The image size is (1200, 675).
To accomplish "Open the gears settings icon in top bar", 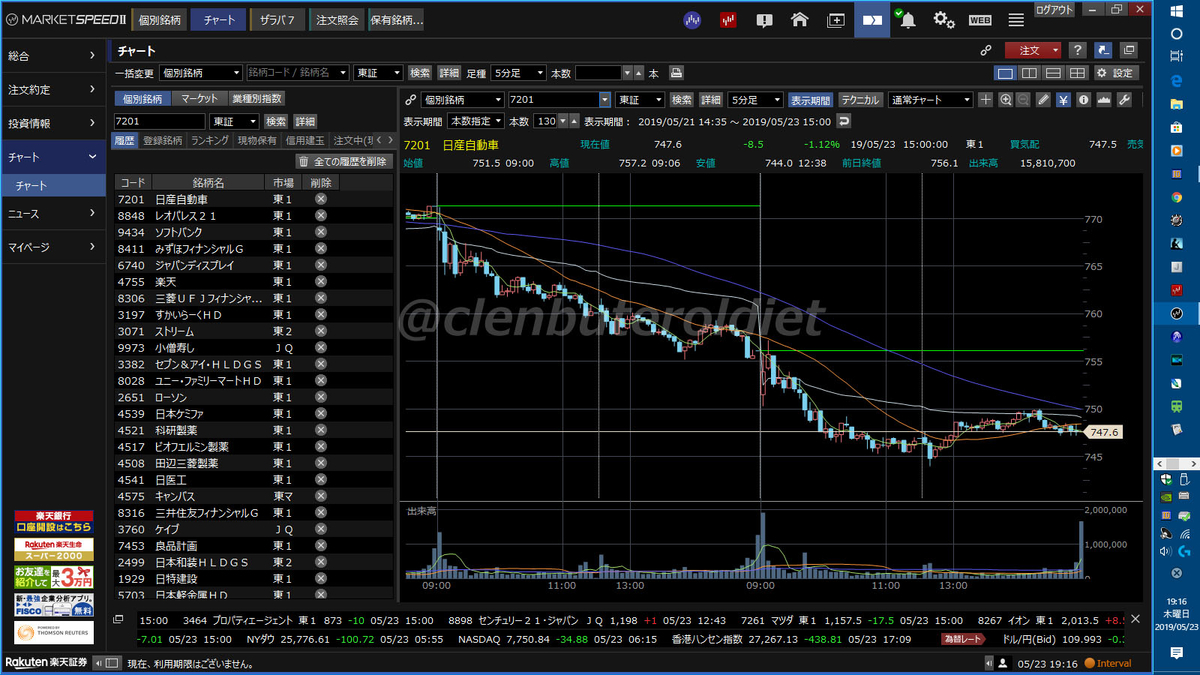I will click(x=944, y=19).
